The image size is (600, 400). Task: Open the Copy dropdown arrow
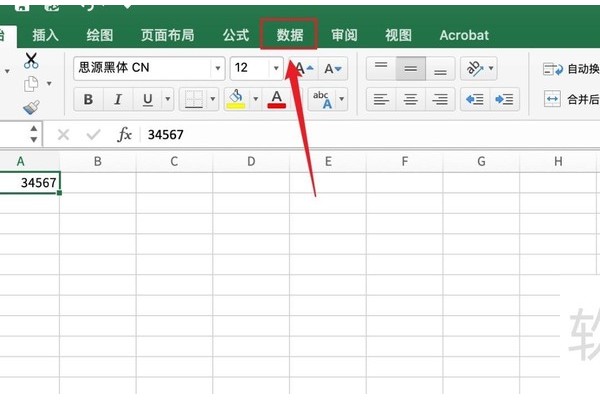49,83
